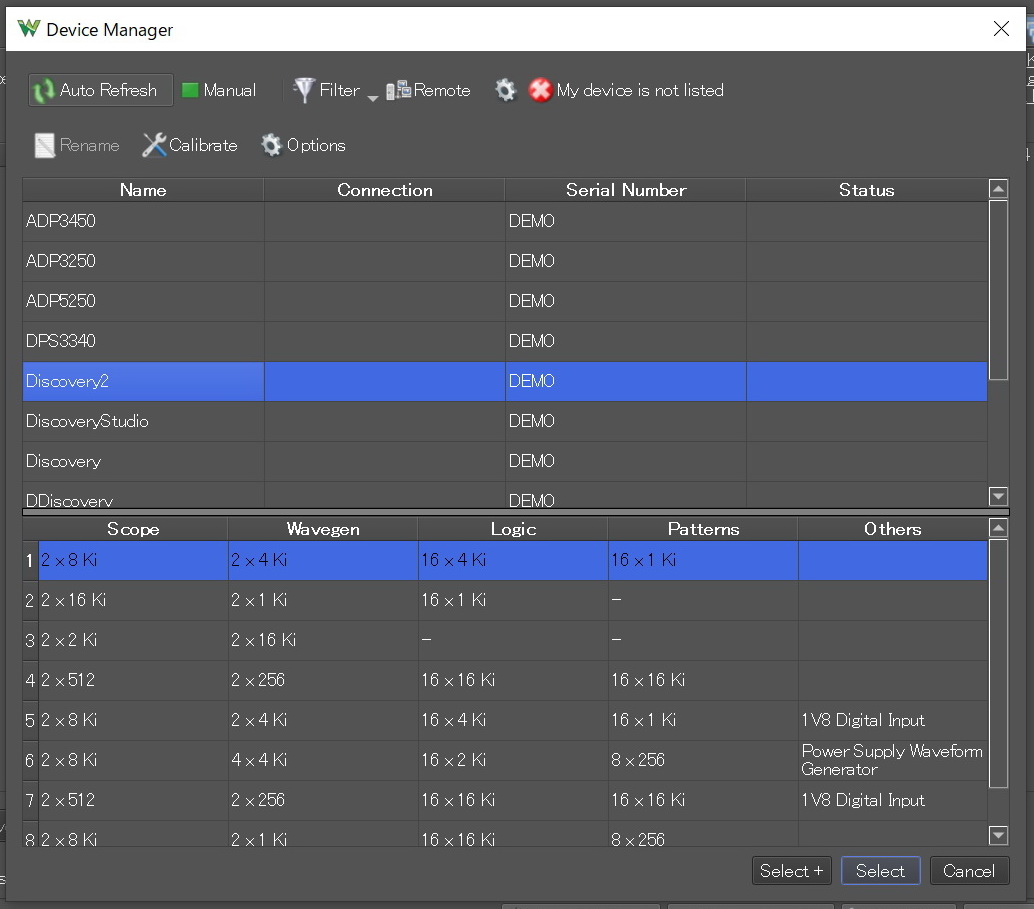Open Calibrate tool with wrench icon

pyautogui.click(x=190, y=145)
